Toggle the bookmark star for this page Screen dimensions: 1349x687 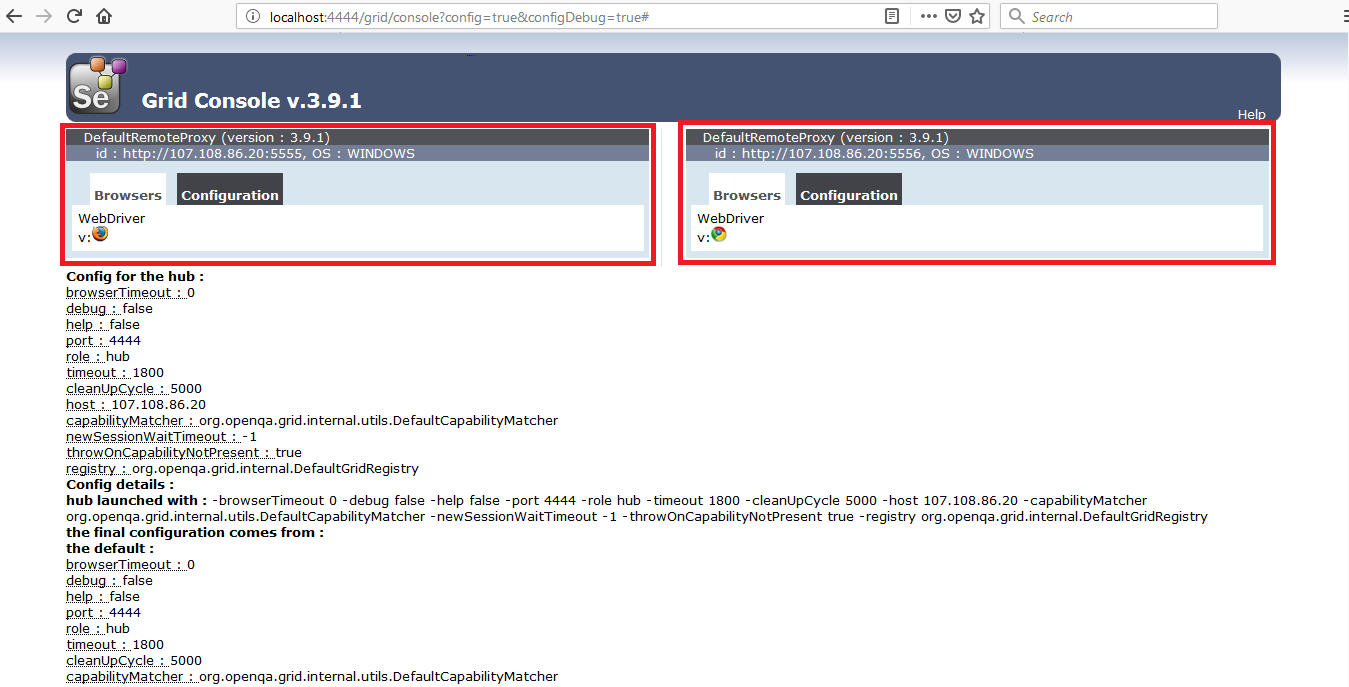click(x=977, y=16)
